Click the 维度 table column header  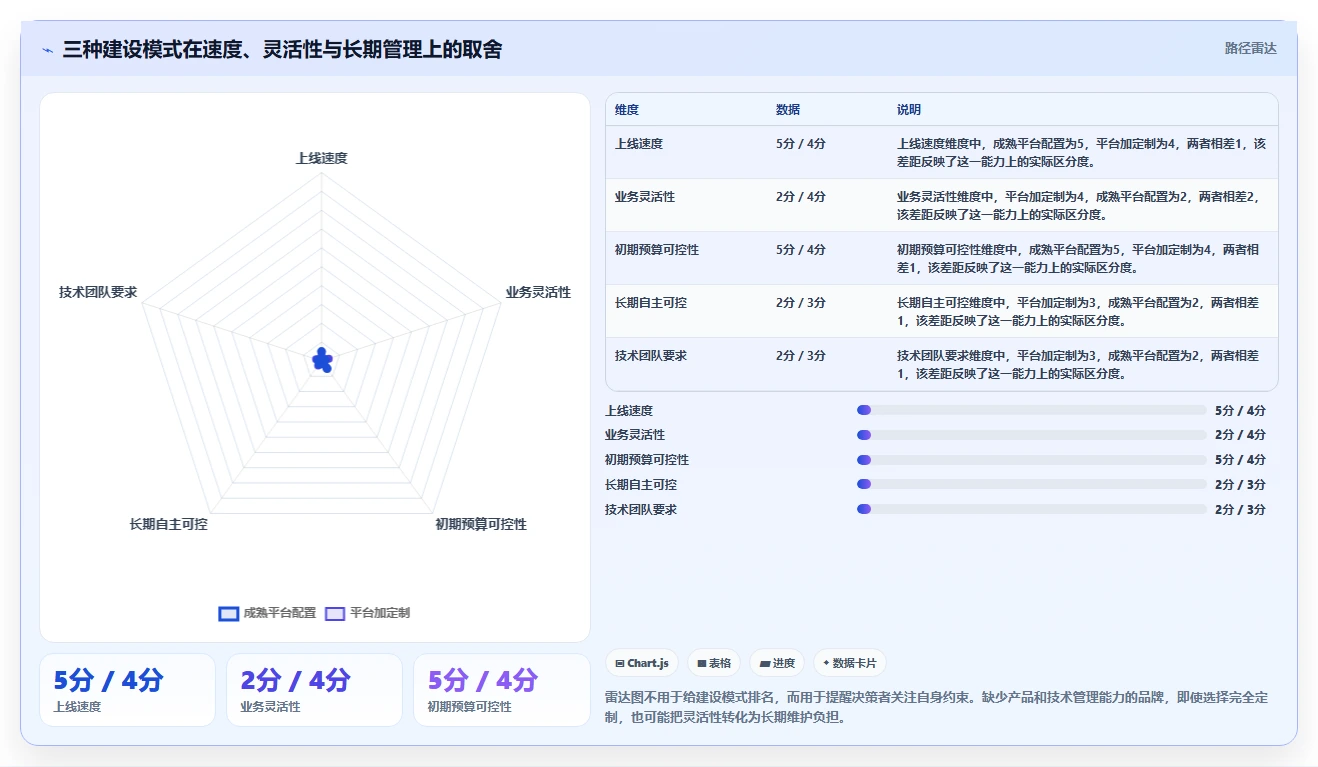tap(627, 110)
